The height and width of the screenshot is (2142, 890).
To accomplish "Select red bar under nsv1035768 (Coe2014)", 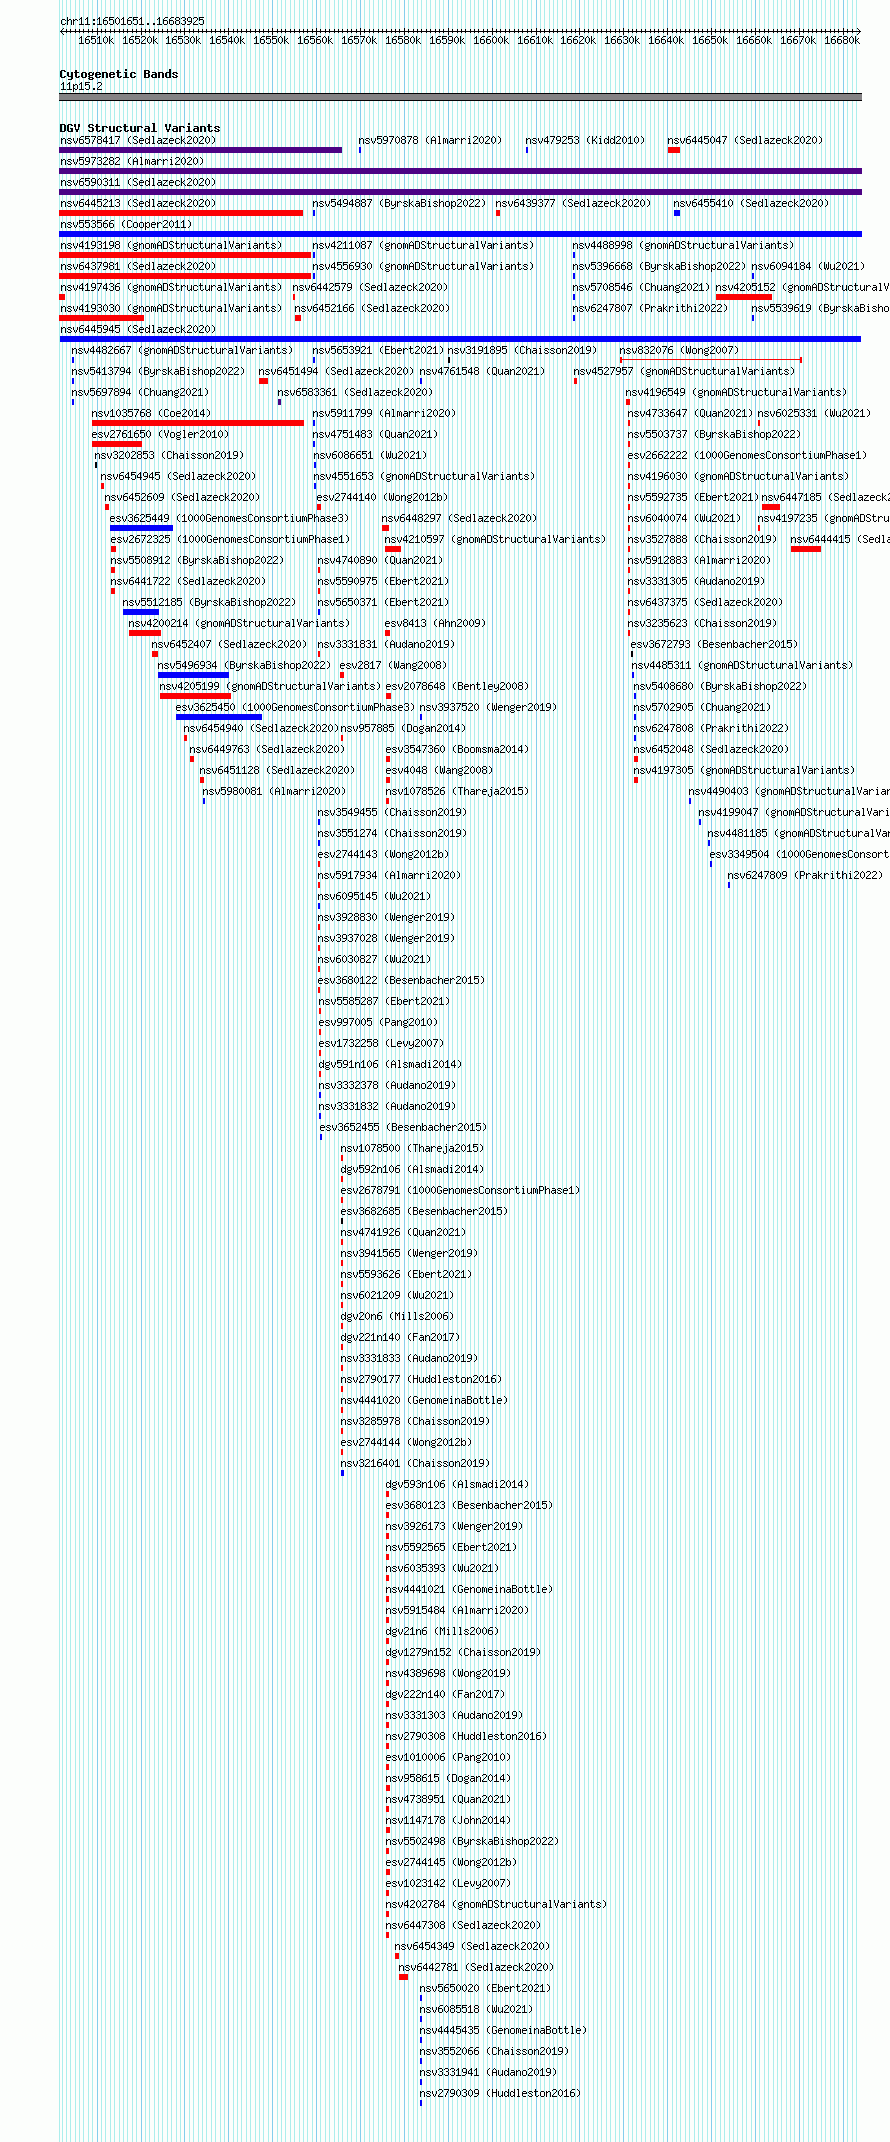I will tap(198, 423).
